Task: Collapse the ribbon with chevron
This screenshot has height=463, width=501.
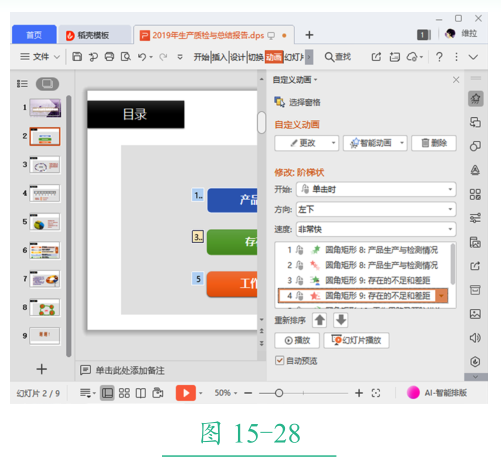Action: (x=473, y=57)
